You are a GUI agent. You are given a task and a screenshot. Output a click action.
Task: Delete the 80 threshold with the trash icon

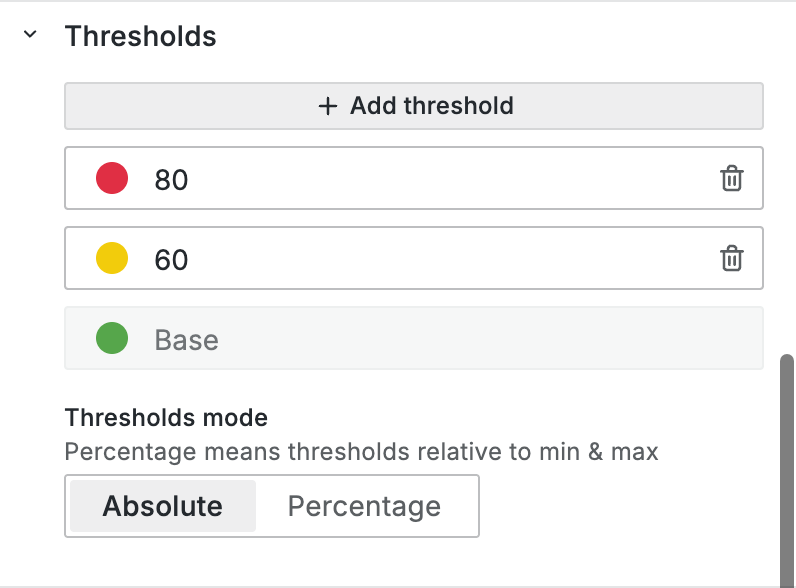point(732,179)
